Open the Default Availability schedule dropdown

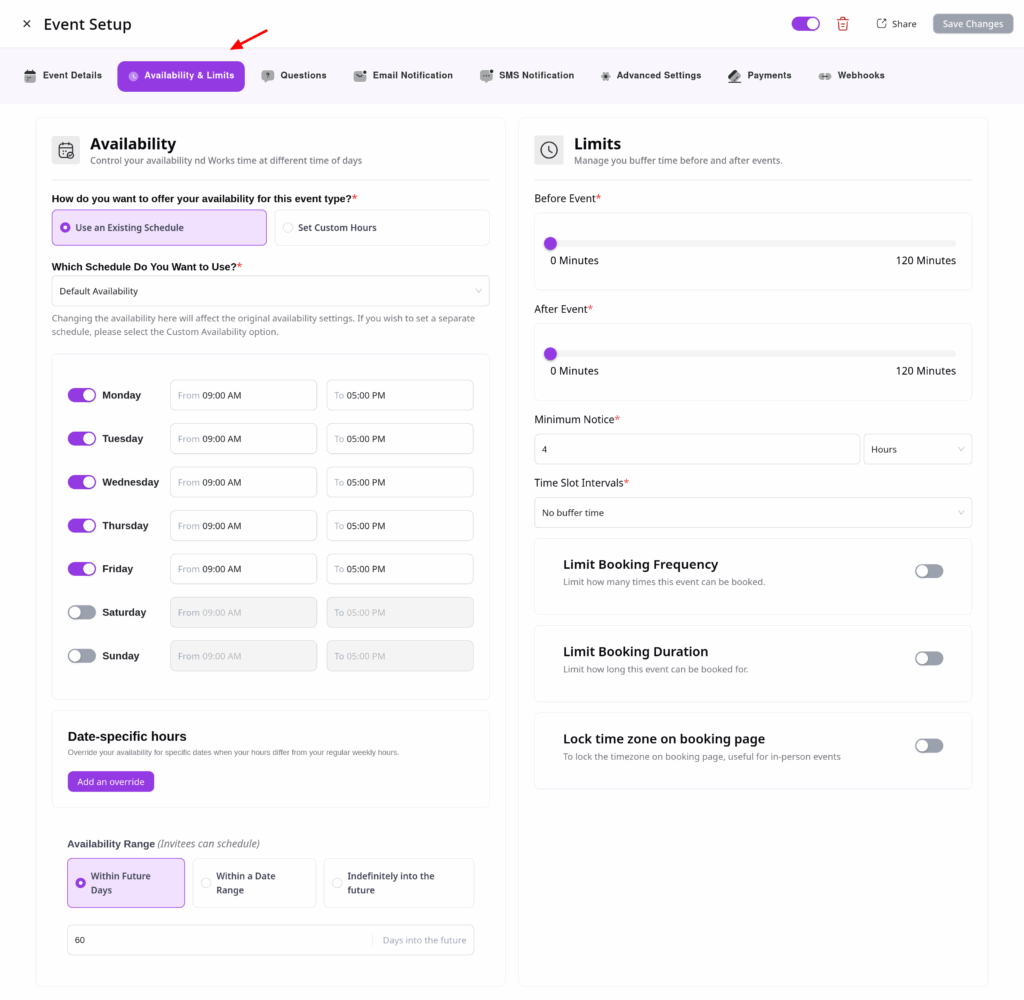pyautogui.click(x=270, y=291)
